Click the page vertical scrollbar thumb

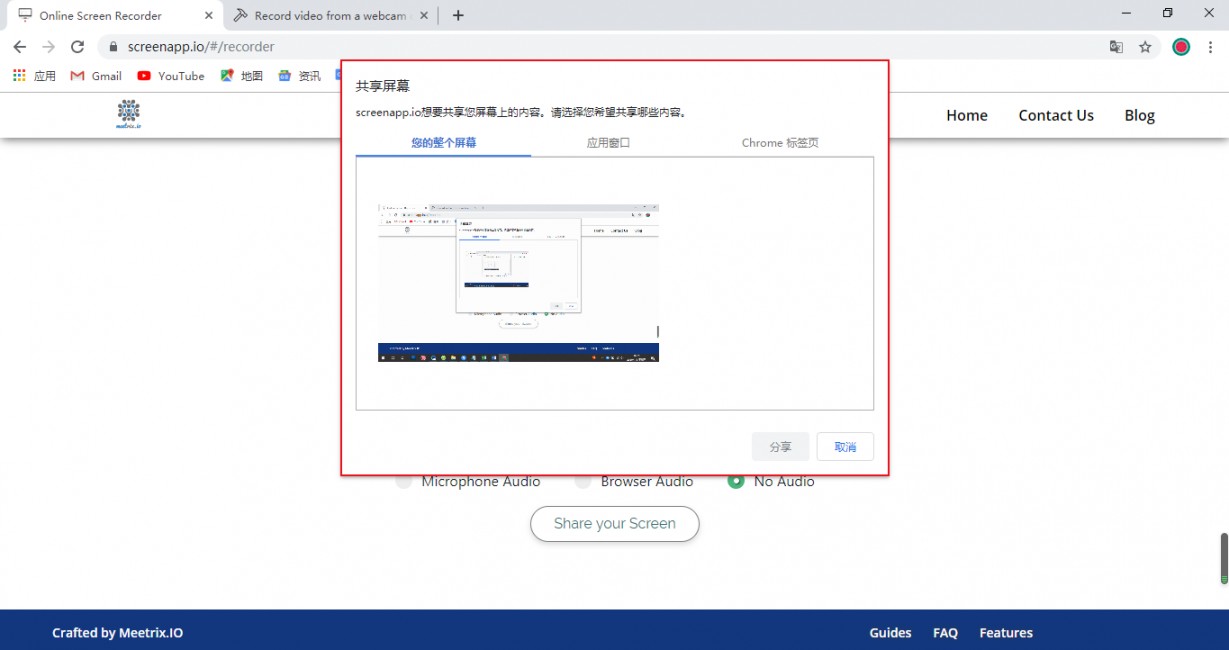1222,557
